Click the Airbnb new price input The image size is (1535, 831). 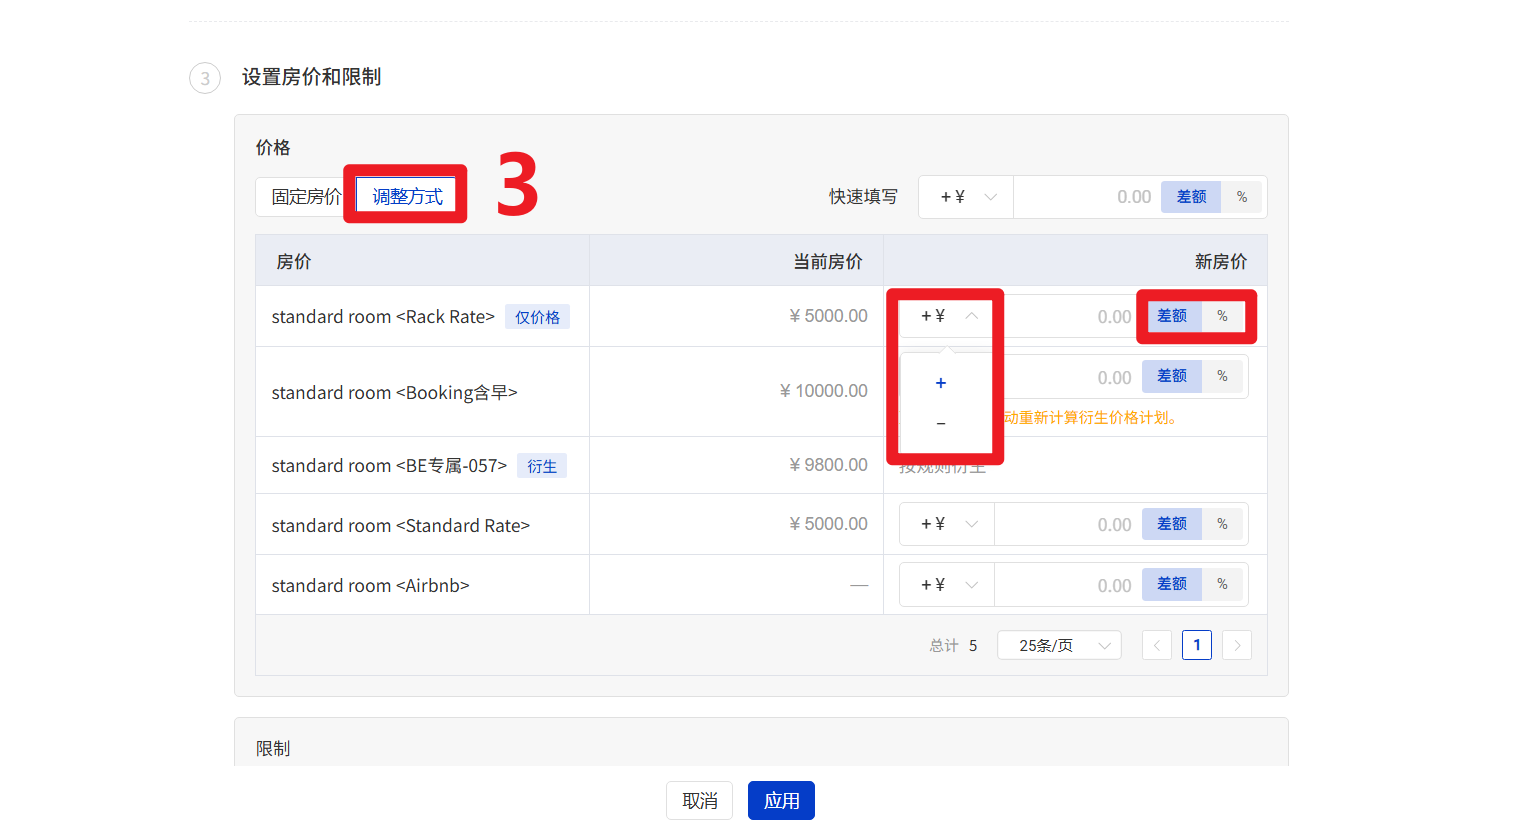coord(1067,585)
